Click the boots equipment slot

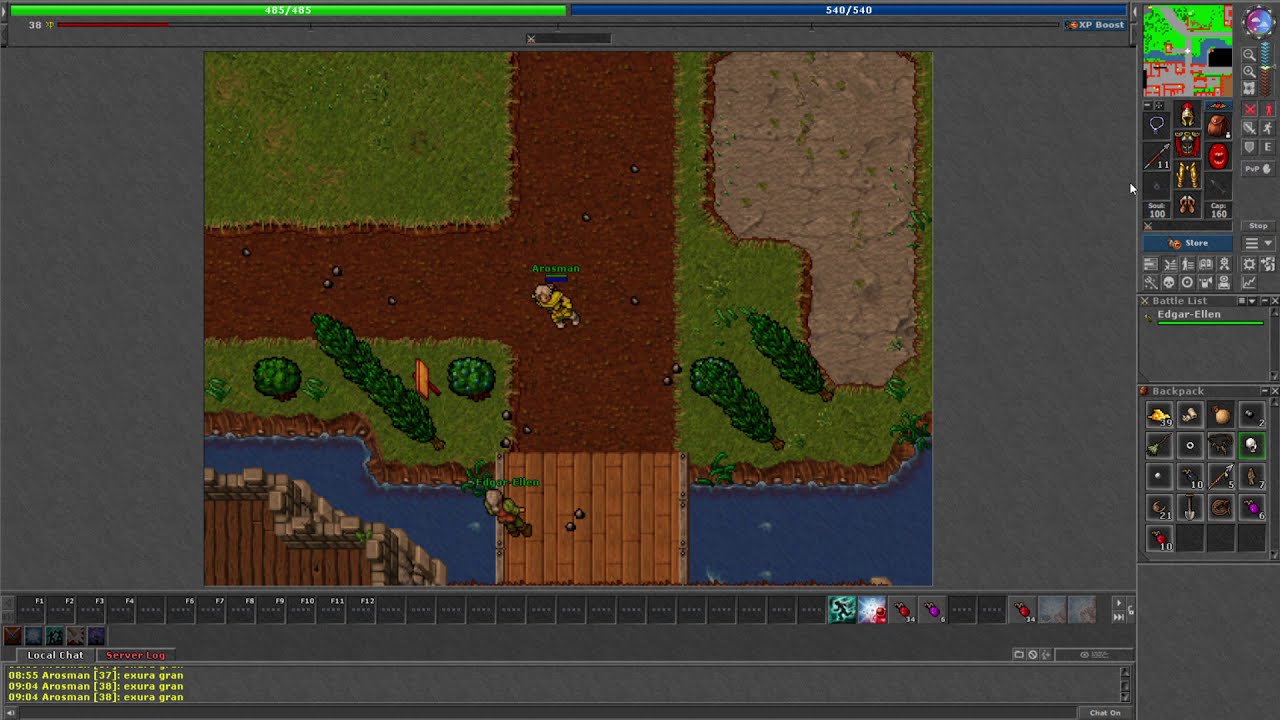pos(1187,204)
